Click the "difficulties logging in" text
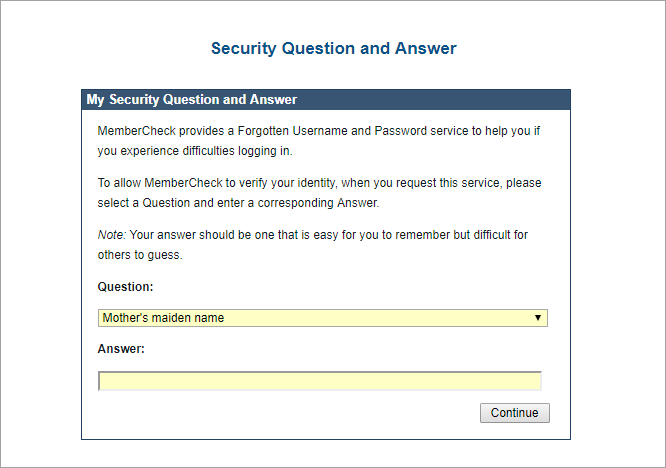This screenshot has width=666, height=468. [237, 151]
